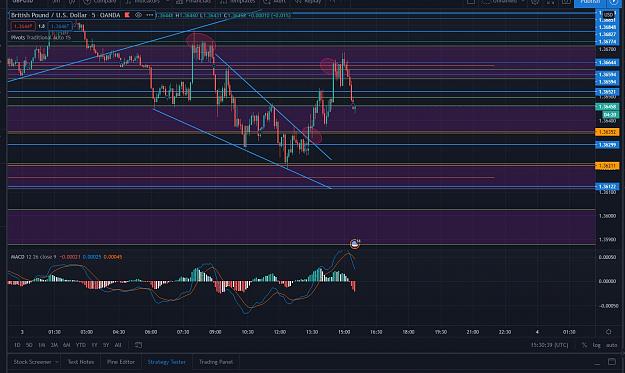Click the red flag icon after OANDA

click(127, 15)
